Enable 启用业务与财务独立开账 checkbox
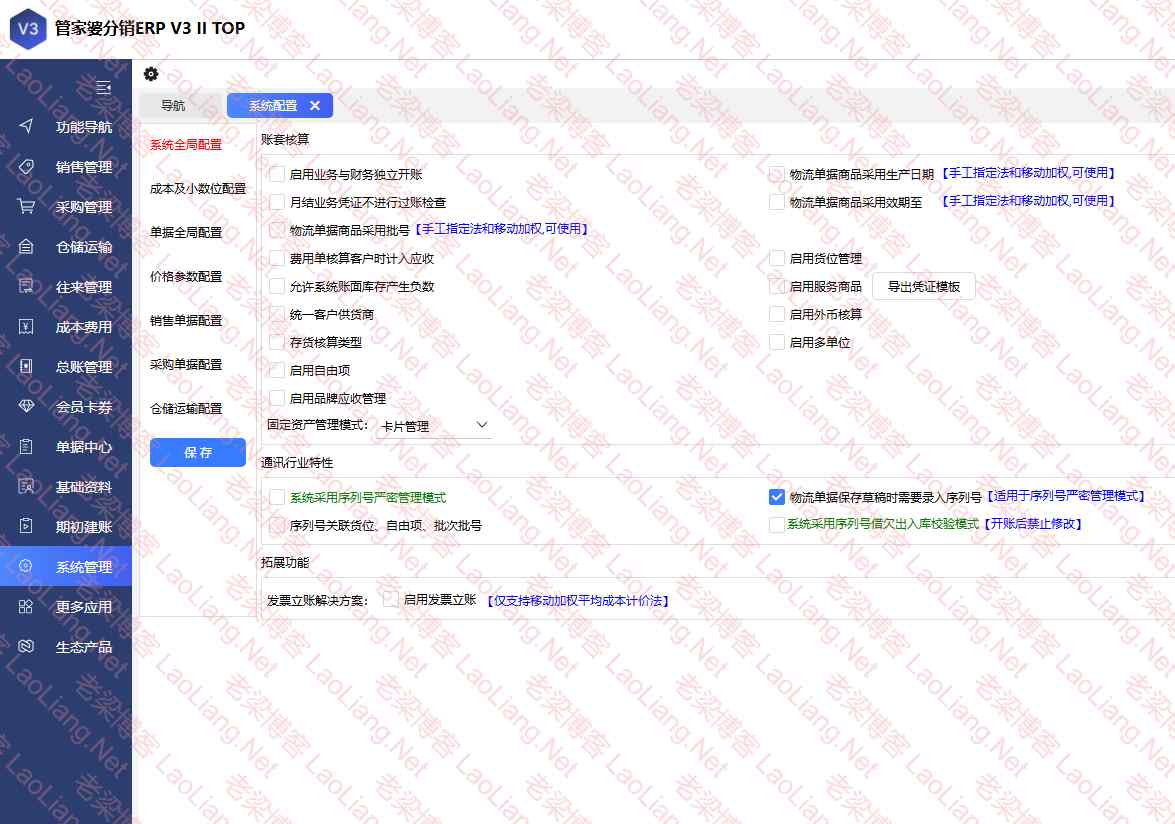Screen dimensions: 1175x824 [277, 174]
